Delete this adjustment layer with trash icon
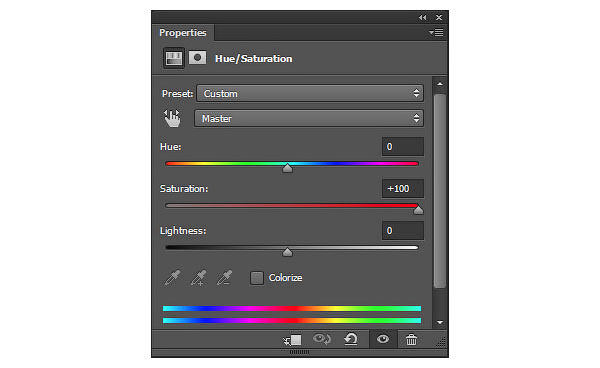 tap(411, 339)
